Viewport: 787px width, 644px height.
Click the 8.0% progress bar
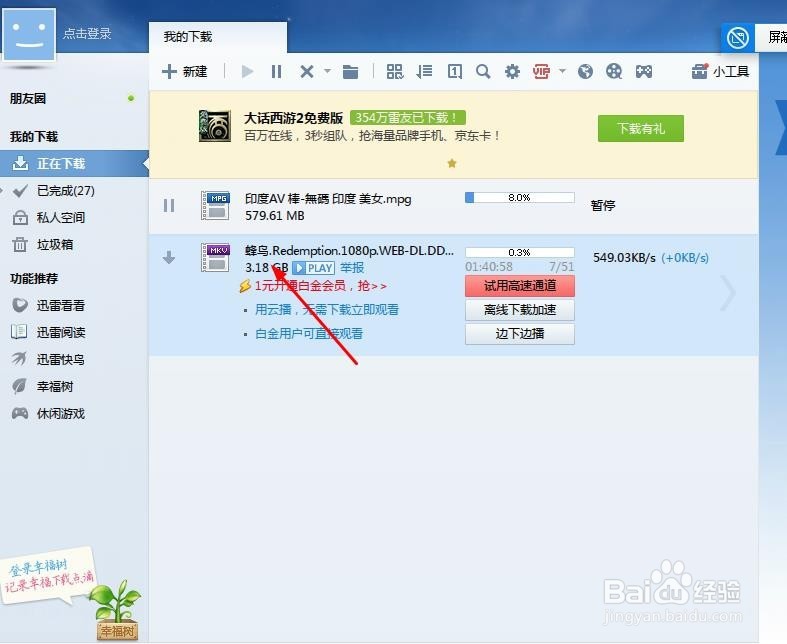(x=519, y=197)
